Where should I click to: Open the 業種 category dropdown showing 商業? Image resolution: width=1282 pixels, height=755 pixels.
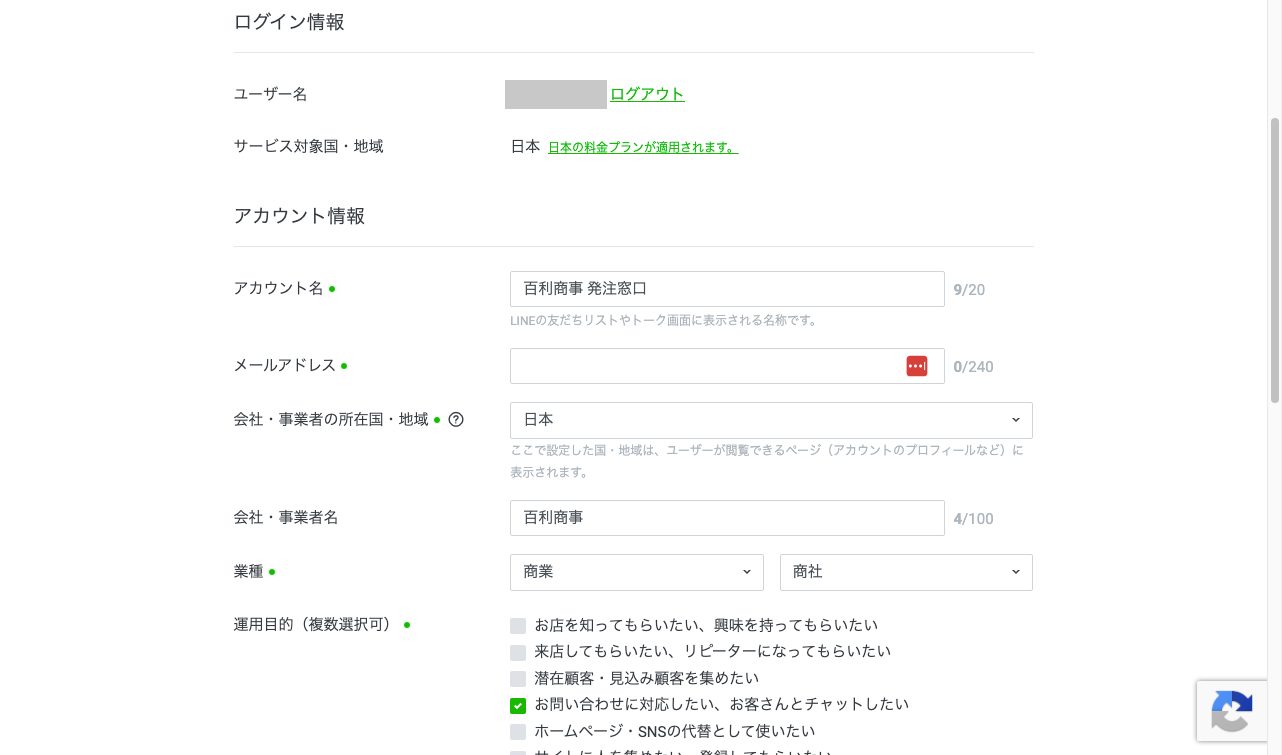pos(637,572)
